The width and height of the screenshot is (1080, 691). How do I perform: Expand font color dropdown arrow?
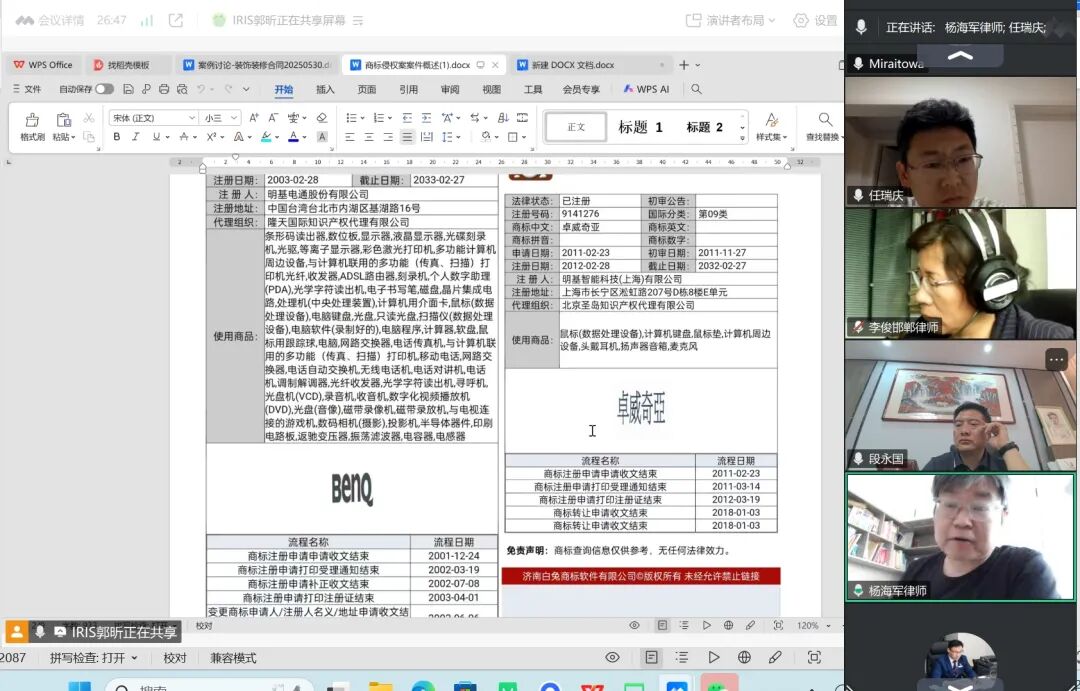pos(304,138)
